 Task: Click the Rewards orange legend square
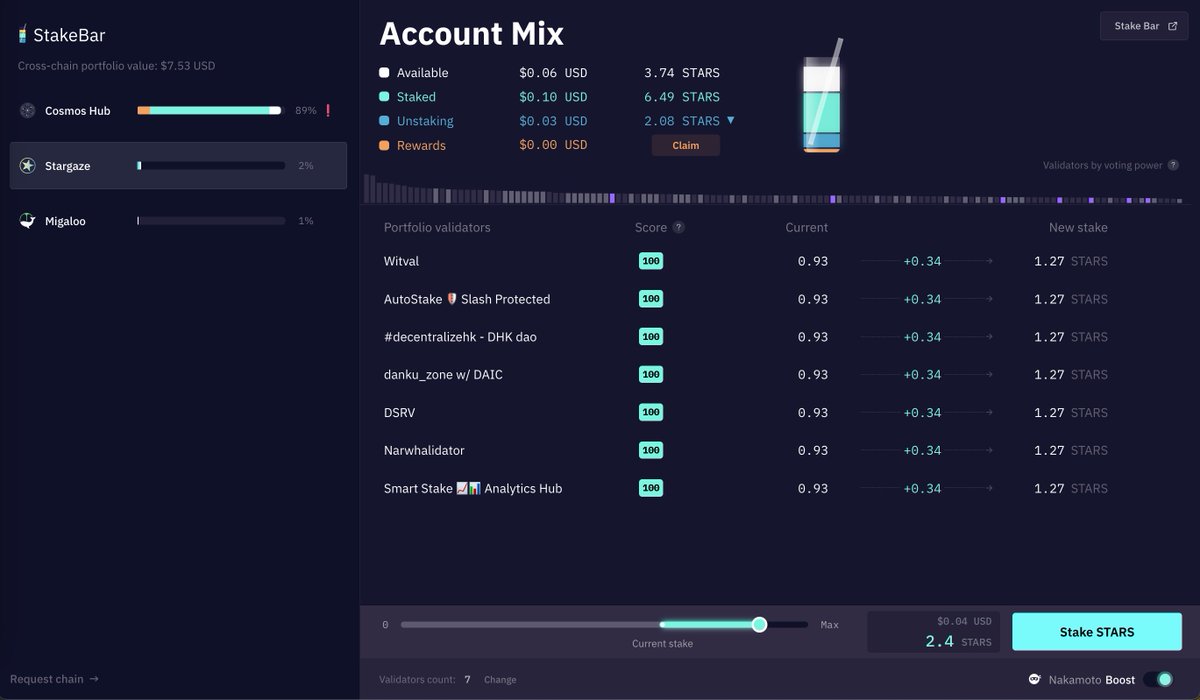(384, 145)
